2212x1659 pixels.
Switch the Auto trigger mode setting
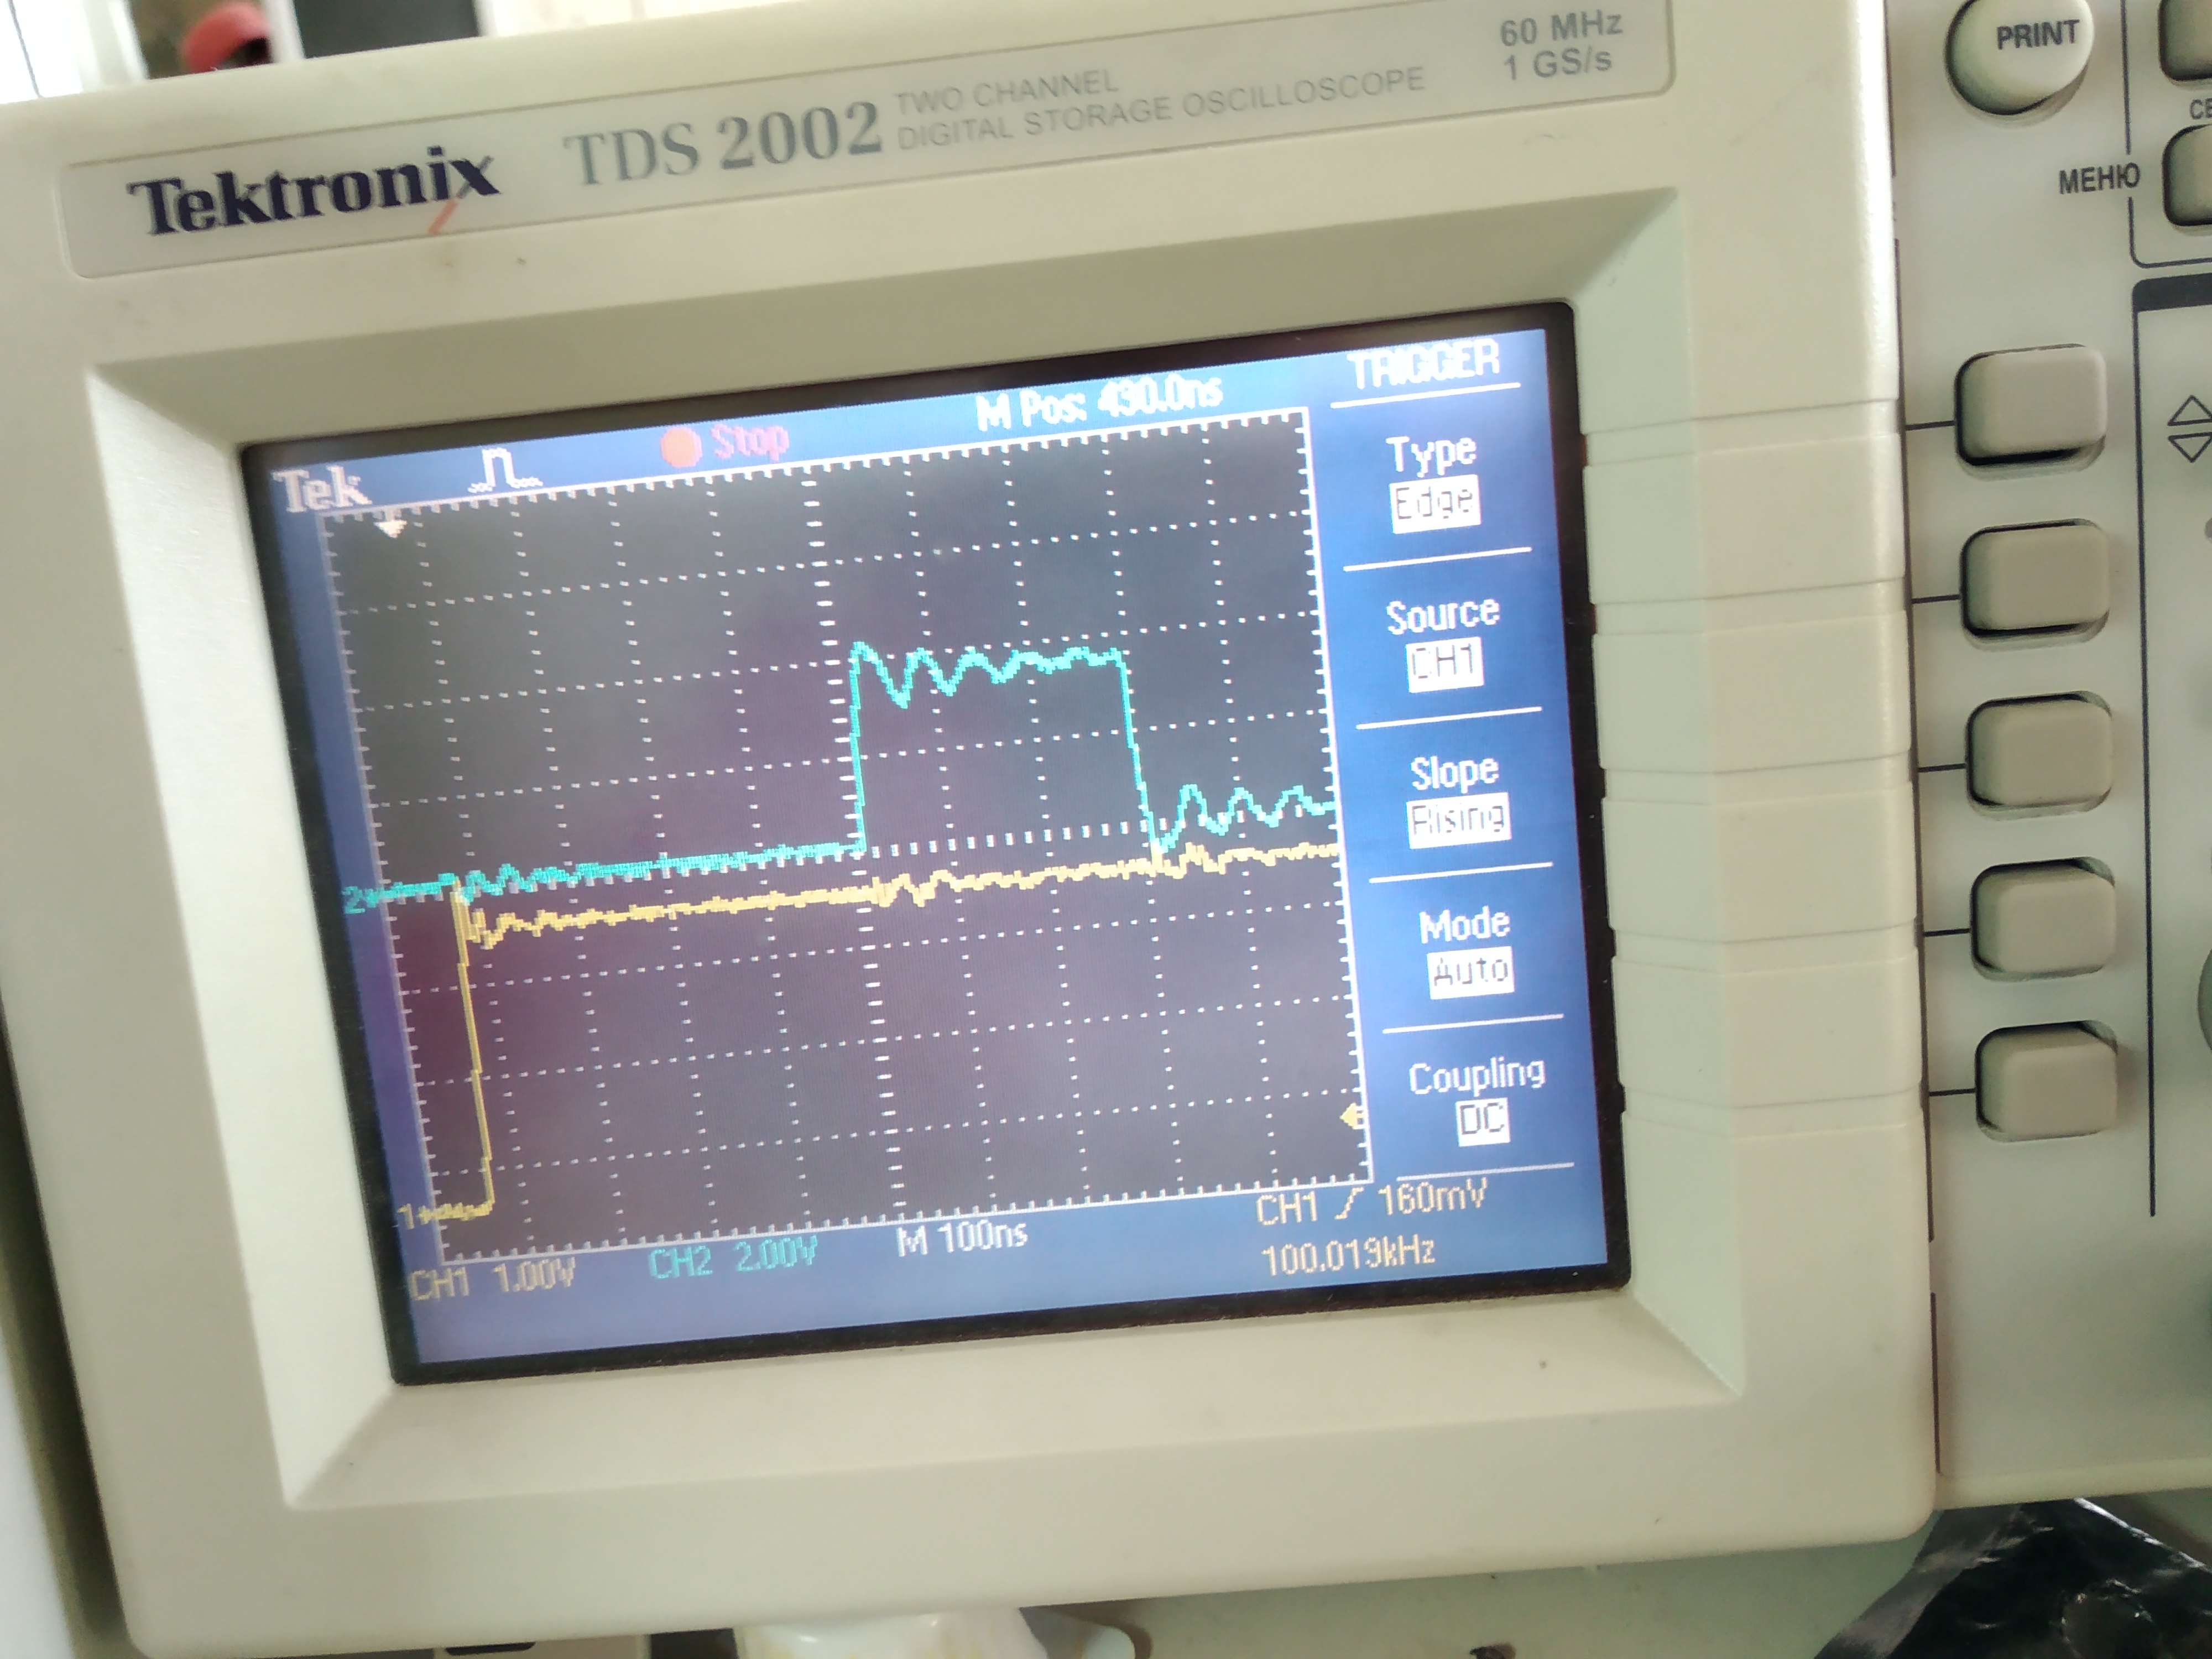click(1470, 971)
